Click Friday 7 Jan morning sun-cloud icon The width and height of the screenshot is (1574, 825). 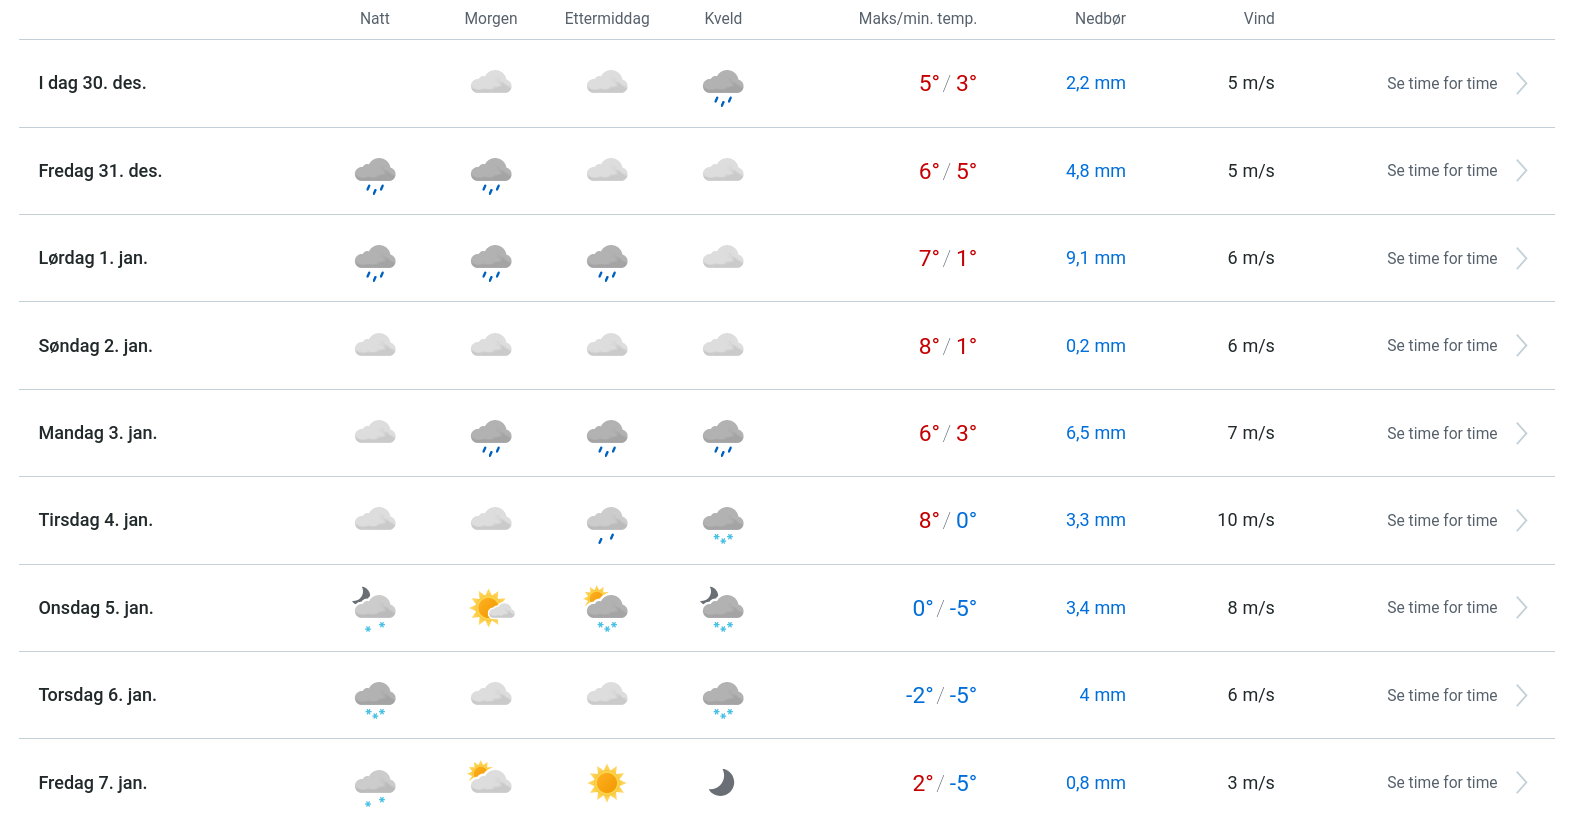click(x=490, y=778)
